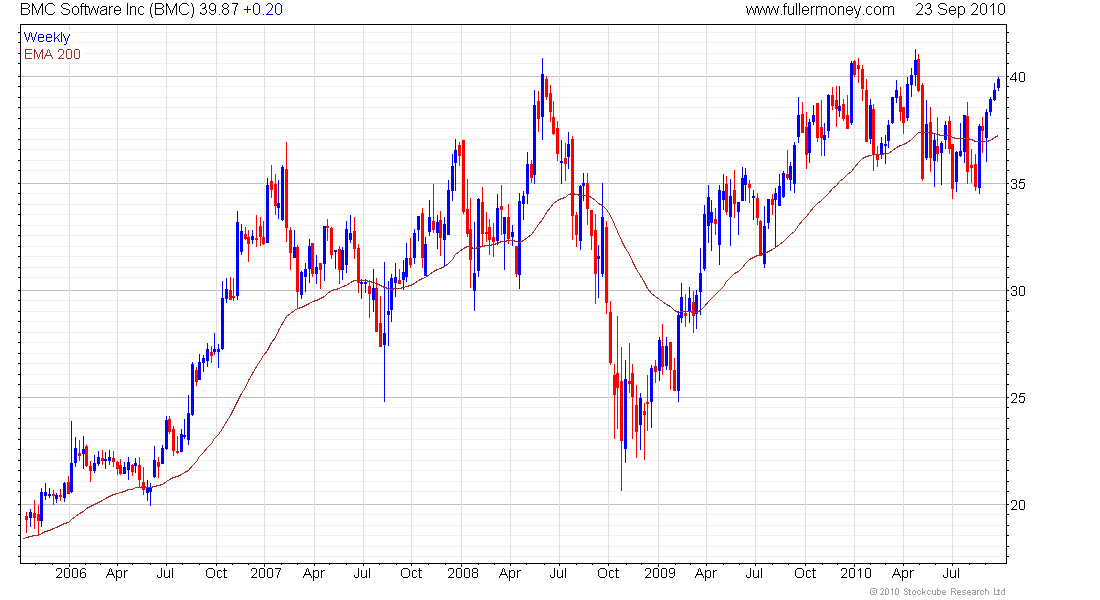The width and height of the screenshot is (1100, 600).
Task: Click the BMC Software Inc (BMC) chart title
Action: pyautogui.click(x=107, y=10)
